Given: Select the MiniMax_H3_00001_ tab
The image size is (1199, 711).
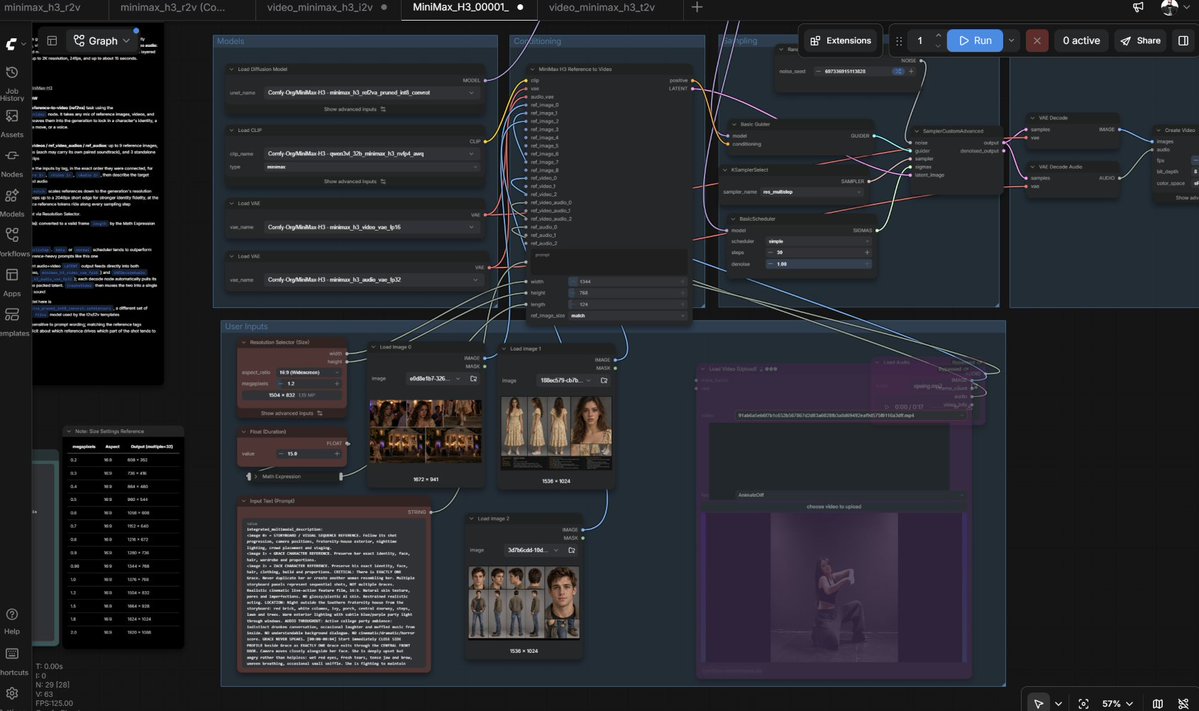Looking at the screenshot, I should pos(460,8).
